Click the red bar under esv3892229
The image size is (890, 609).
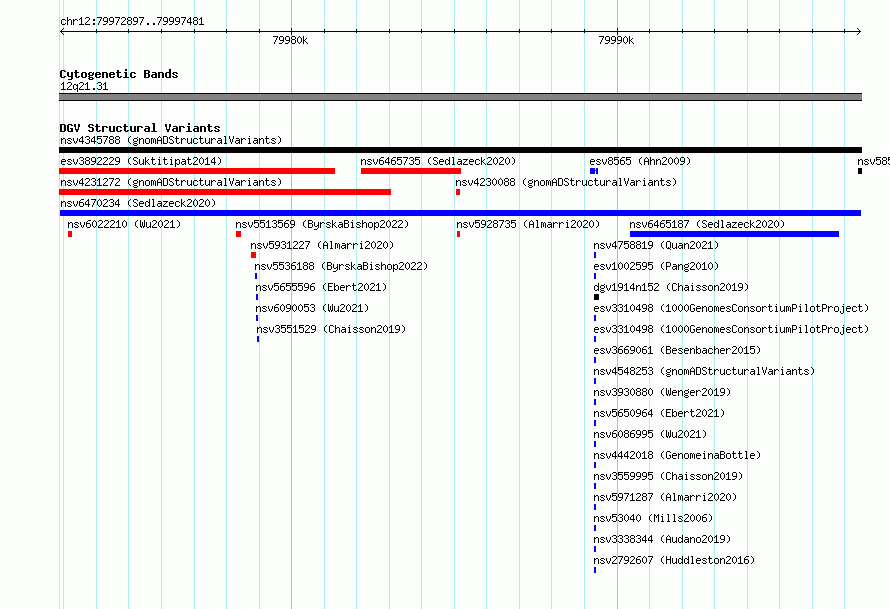[197, 171]
